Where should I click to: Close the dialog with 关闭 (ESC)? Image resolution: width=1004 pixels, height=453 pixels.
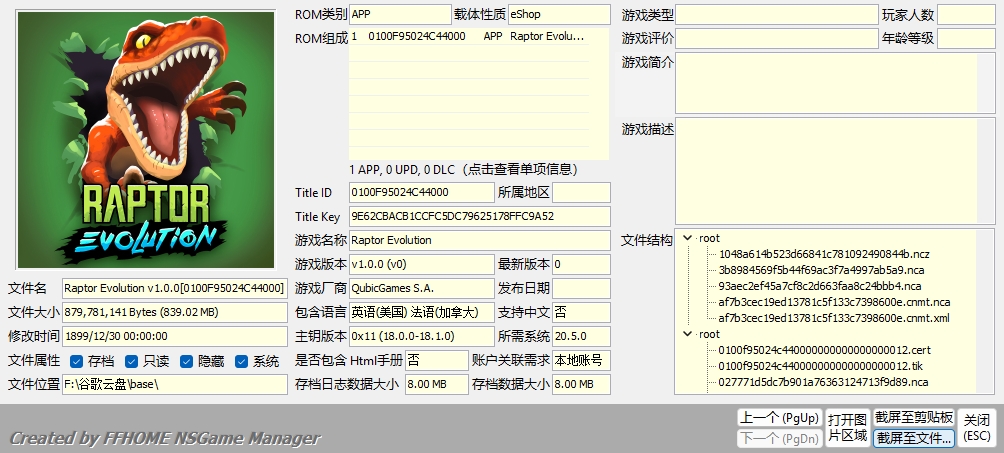pos(977,428)
